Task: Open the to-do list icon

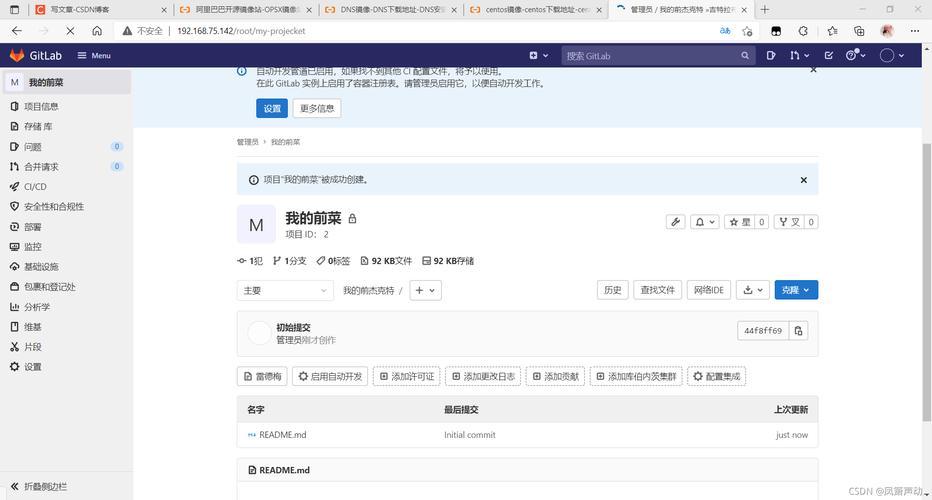Action: coord(829,55)
